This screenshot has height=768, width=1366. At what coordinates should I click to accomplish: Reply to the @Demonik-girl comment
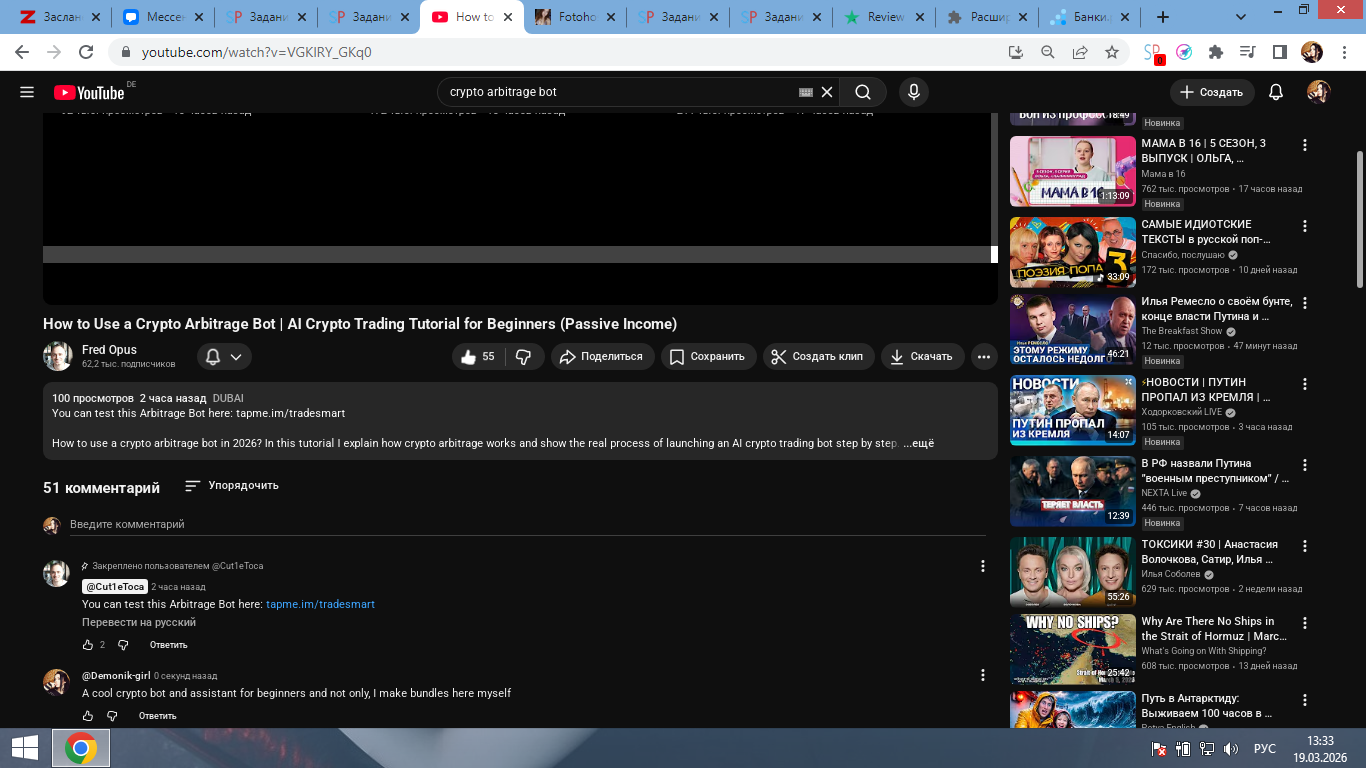pos(158,716)
